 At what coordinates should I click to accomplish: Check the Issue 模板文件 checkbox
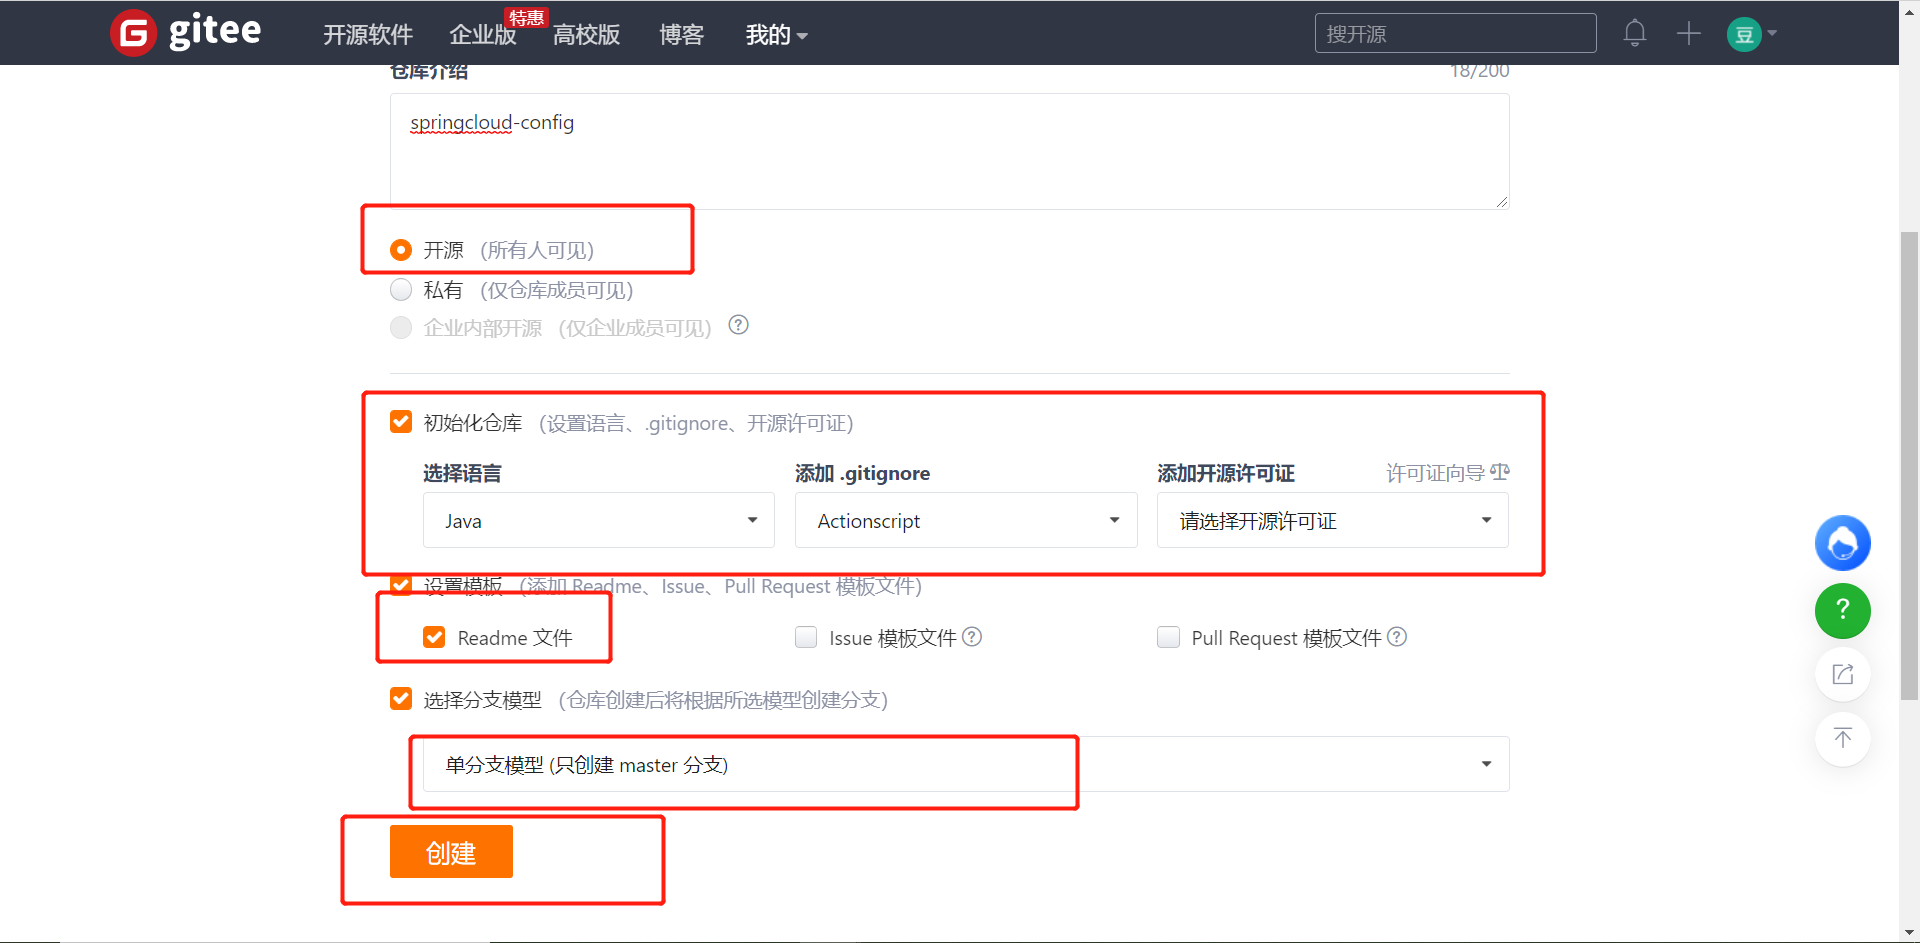[806, 637]
